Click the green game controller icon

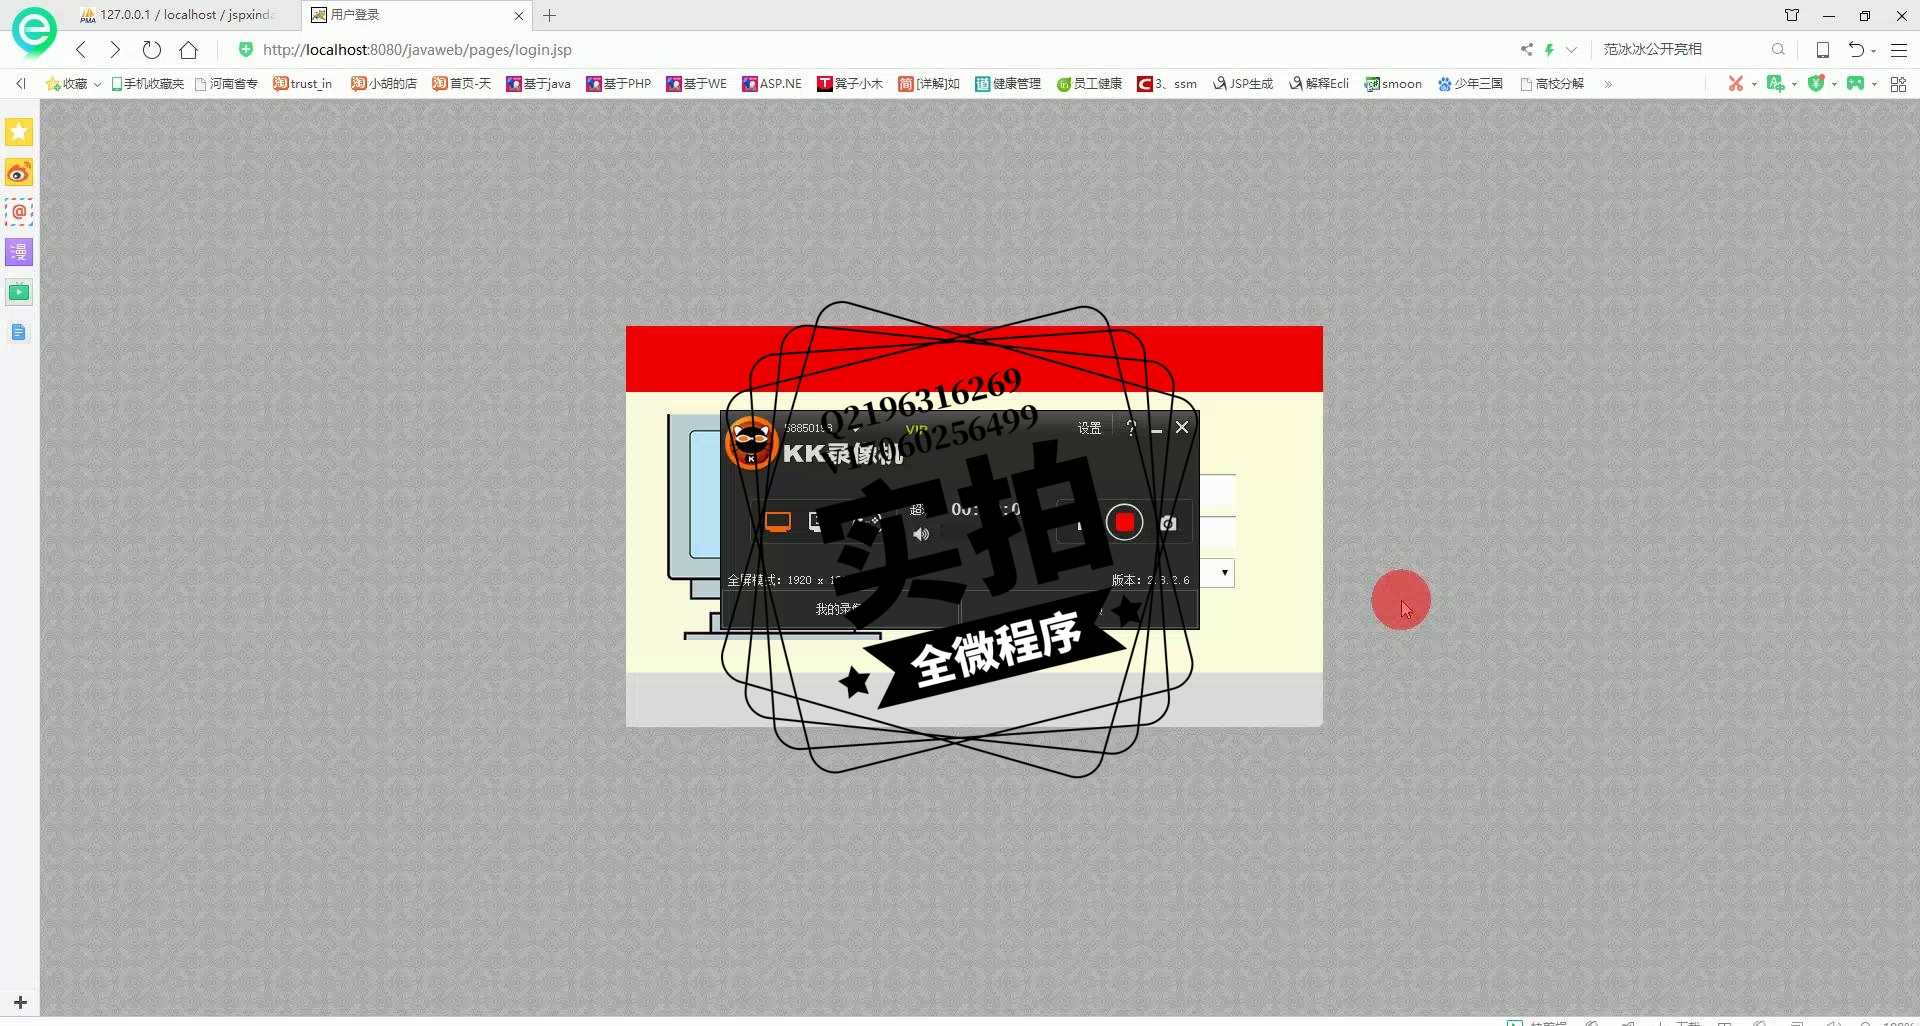tap(1856, 83)
